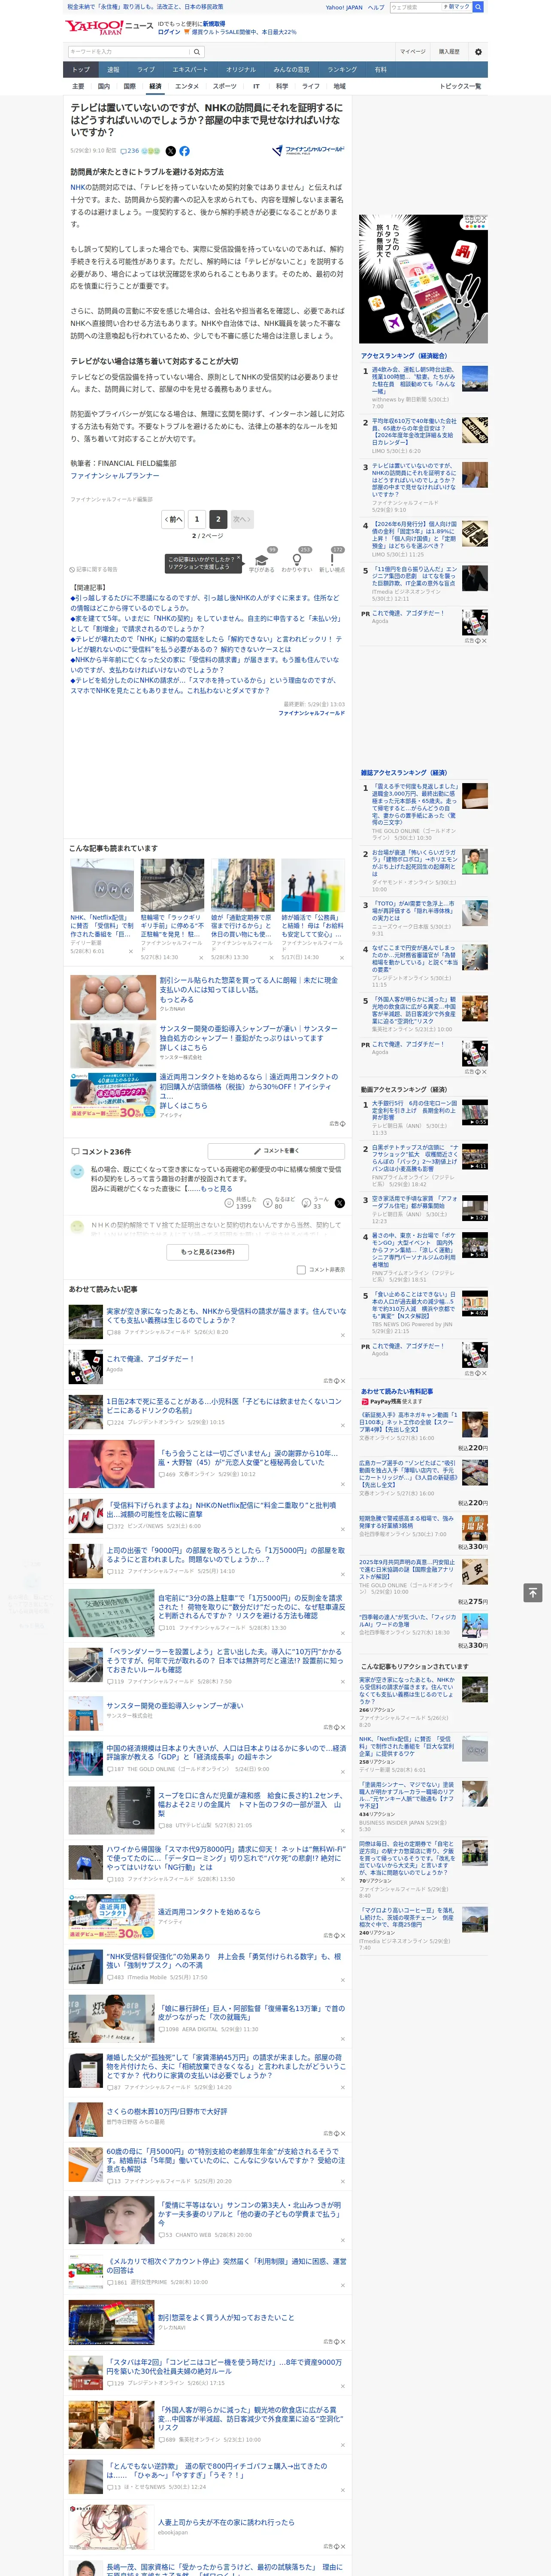Open the Yahoo! JAPAN top bar link
The width and height of the screenshot is (551, 2576).
pos(344,7)
